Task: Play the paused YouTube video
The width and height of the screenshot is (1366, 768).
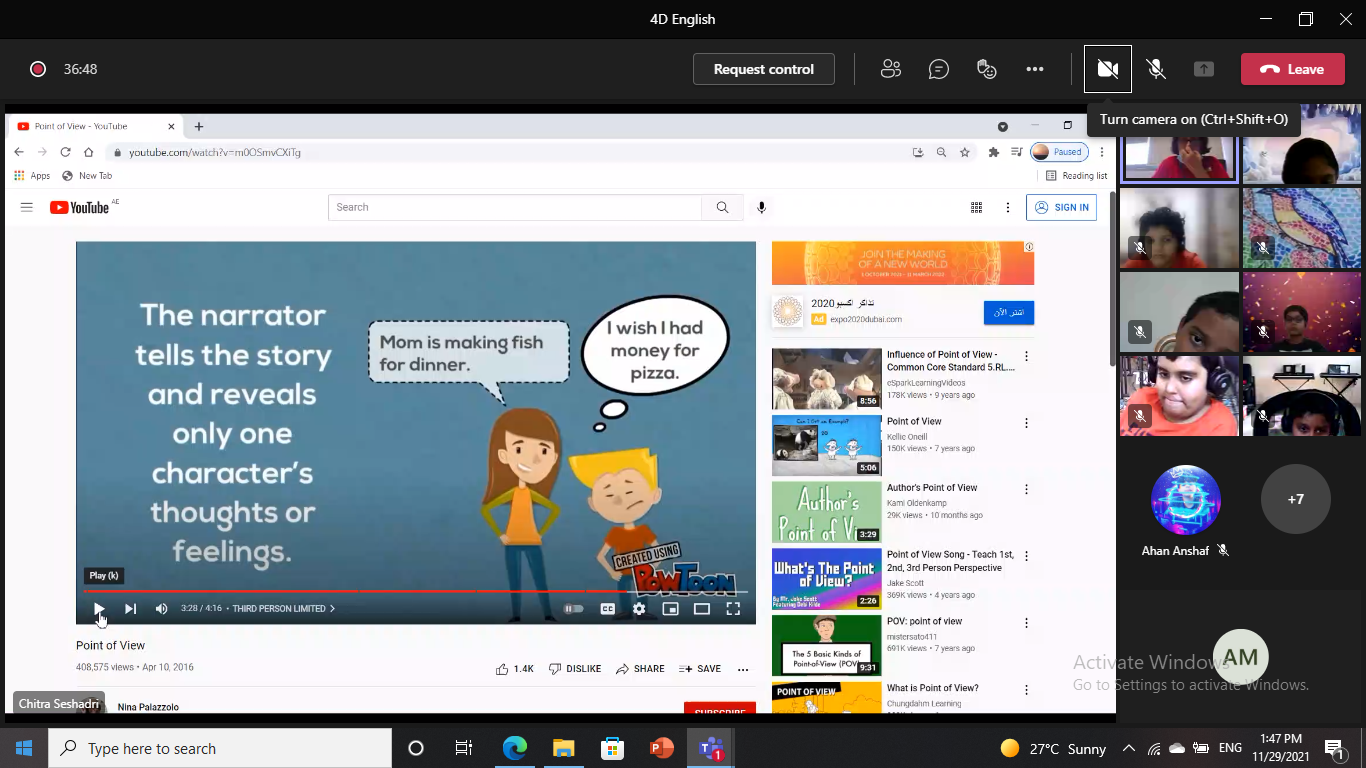Action: click(x=98, y=608)
